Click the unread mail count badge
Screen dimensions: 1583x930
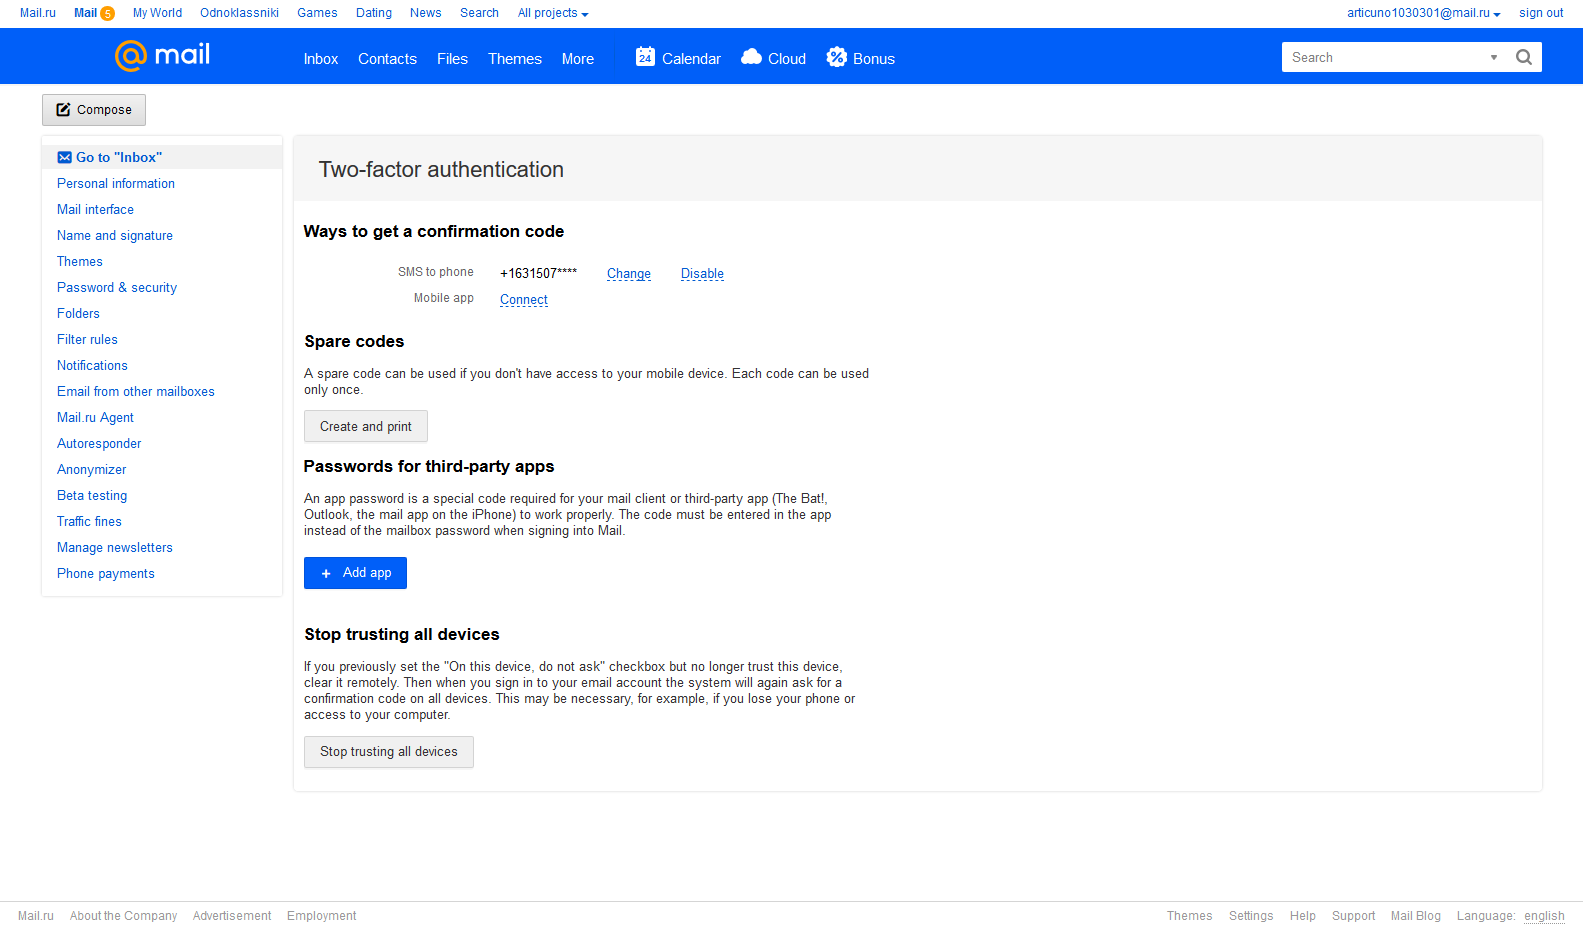[x=107, y=13]
